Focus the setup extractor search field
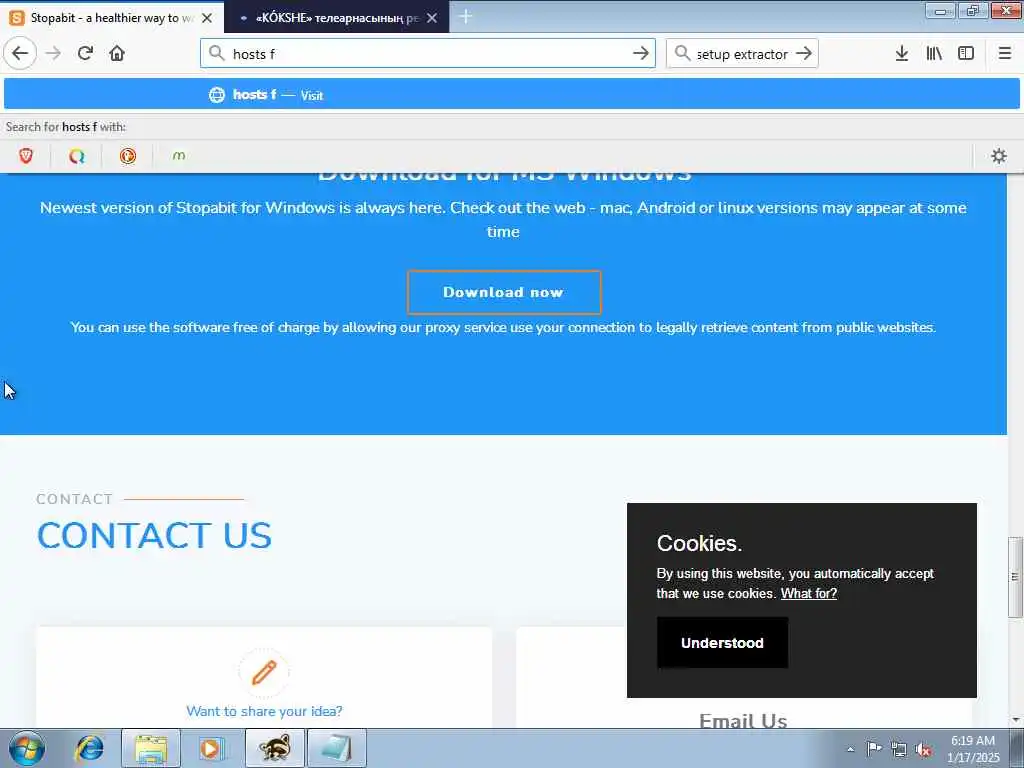 (x=742, y=54)
